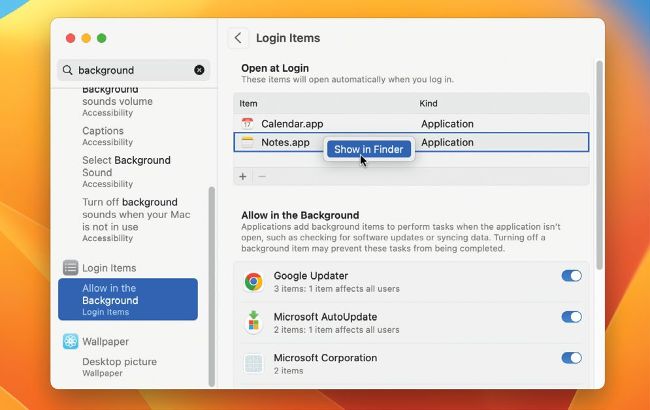This screenshot has width=650, height=410.
Task: Add a login item with plus button
Action: click(243, 177)
